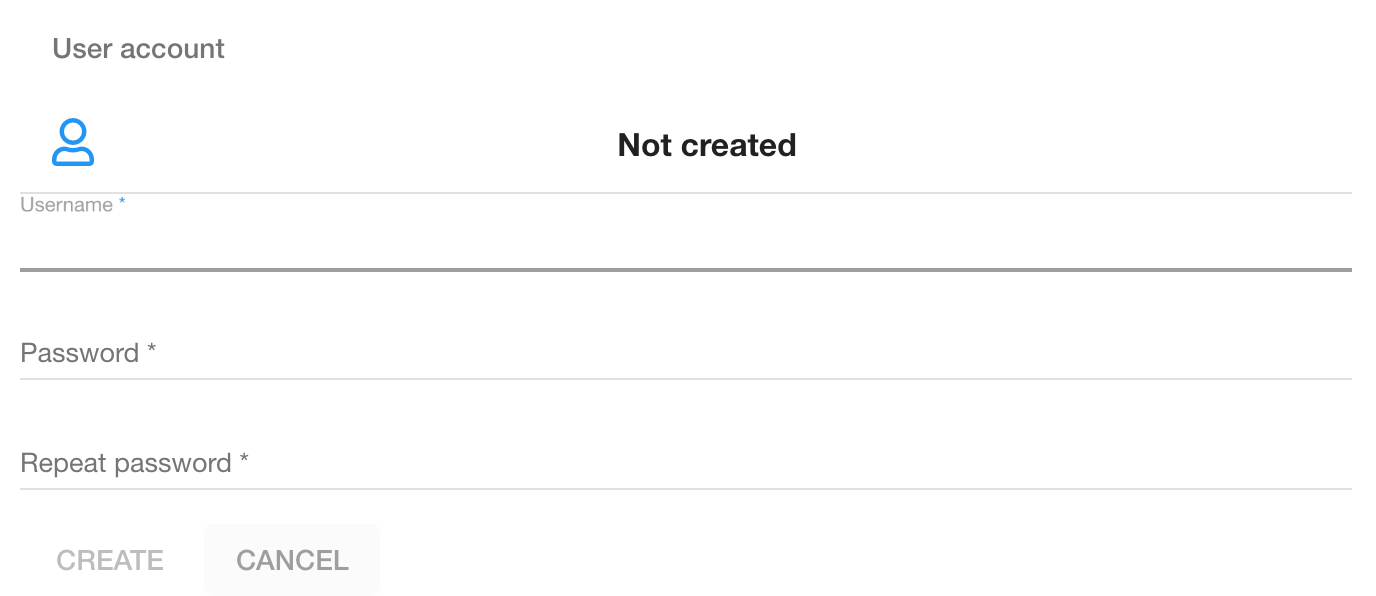Click the word "account" in the heading
Image resolution: width=1376 pixels, height=596 pixels.
[182, 49]
